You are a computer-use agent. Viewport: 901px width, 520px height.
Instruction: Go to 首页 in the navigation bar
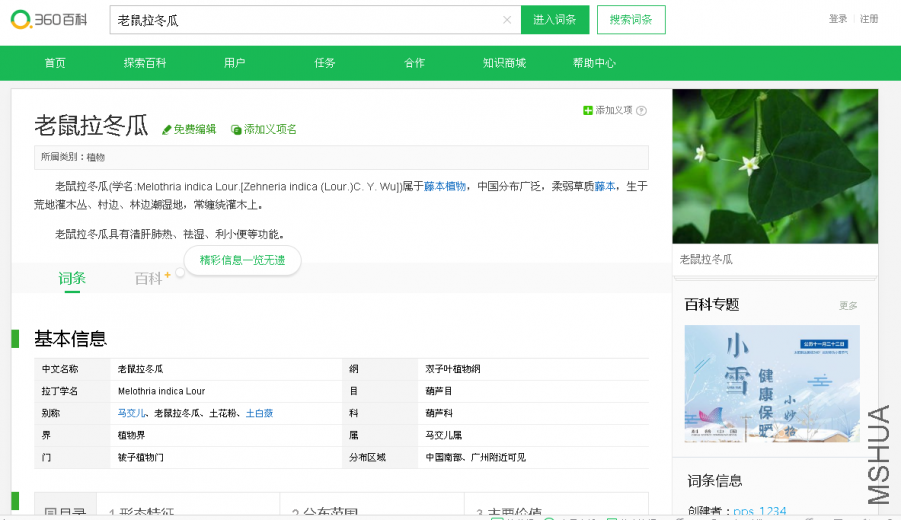(55, 63)
